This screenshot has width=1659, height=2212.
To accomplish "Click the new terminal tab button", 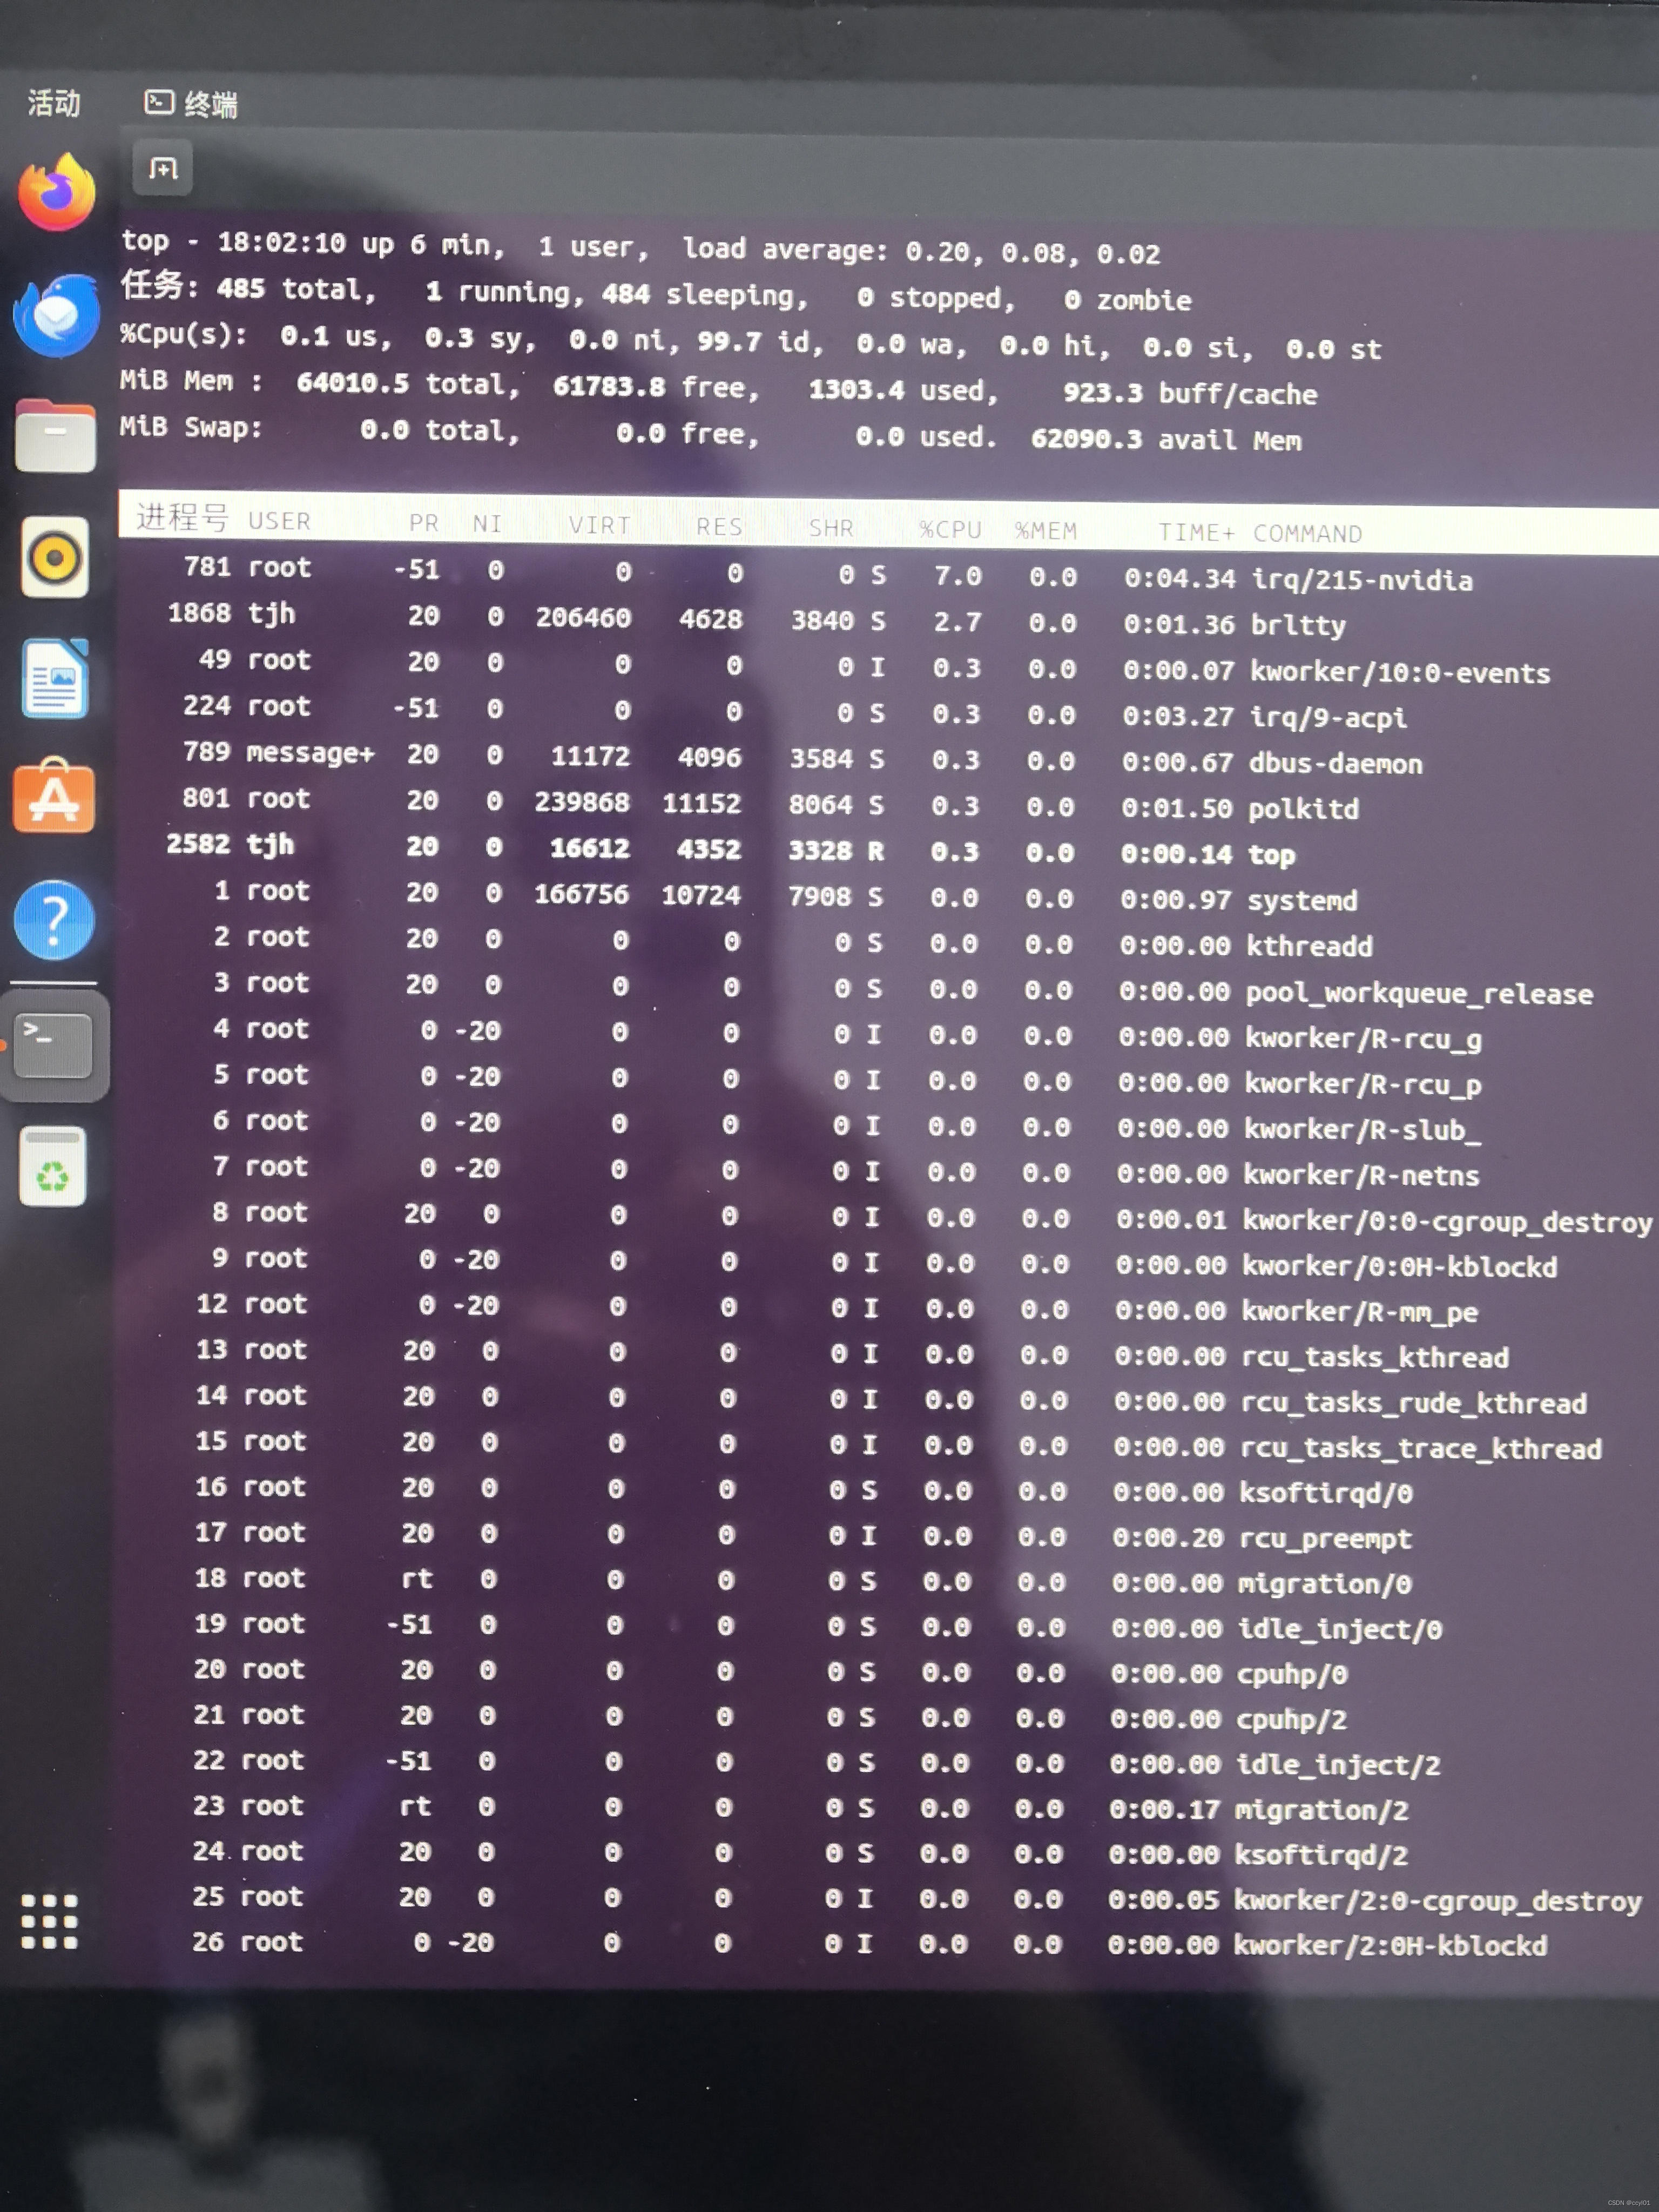I will (x=163, y=168).
